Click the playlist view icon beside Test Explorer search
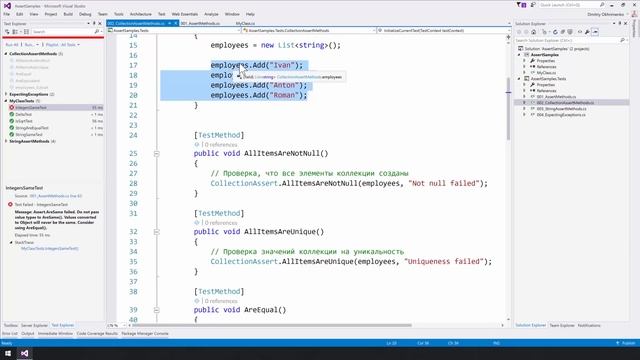 27,31
